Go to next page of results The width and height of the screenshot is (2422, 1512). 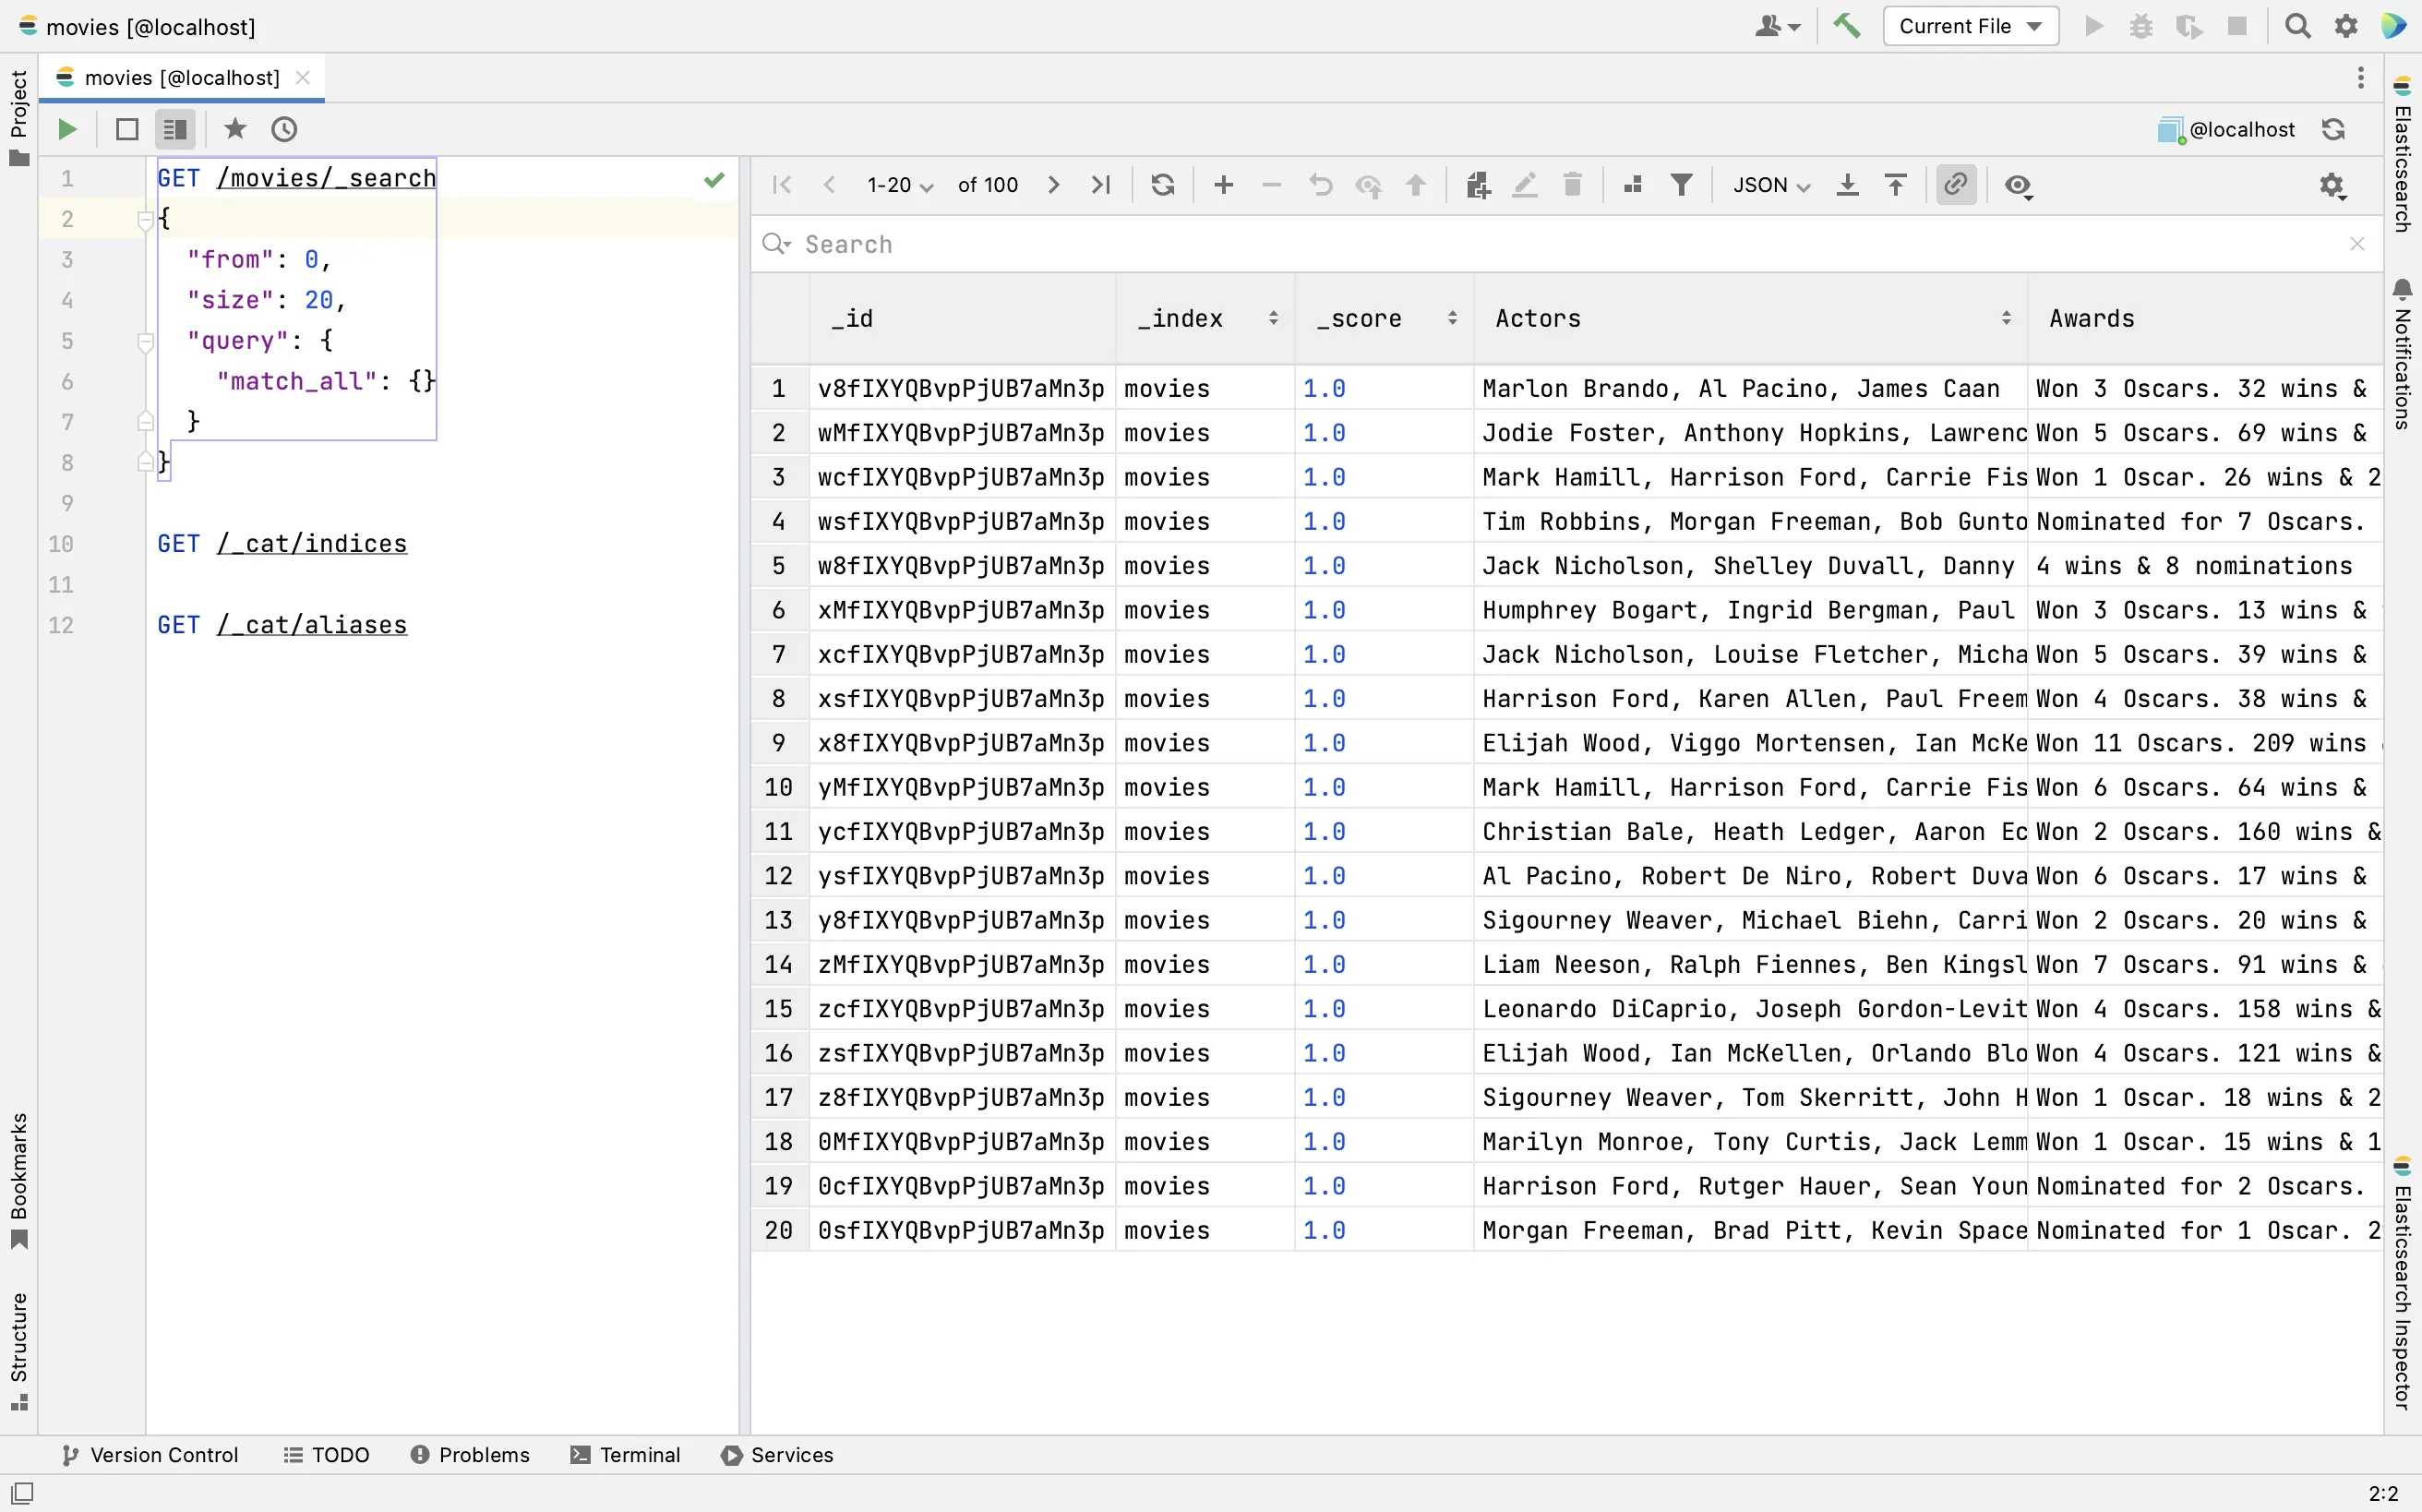pos(1053,185)
